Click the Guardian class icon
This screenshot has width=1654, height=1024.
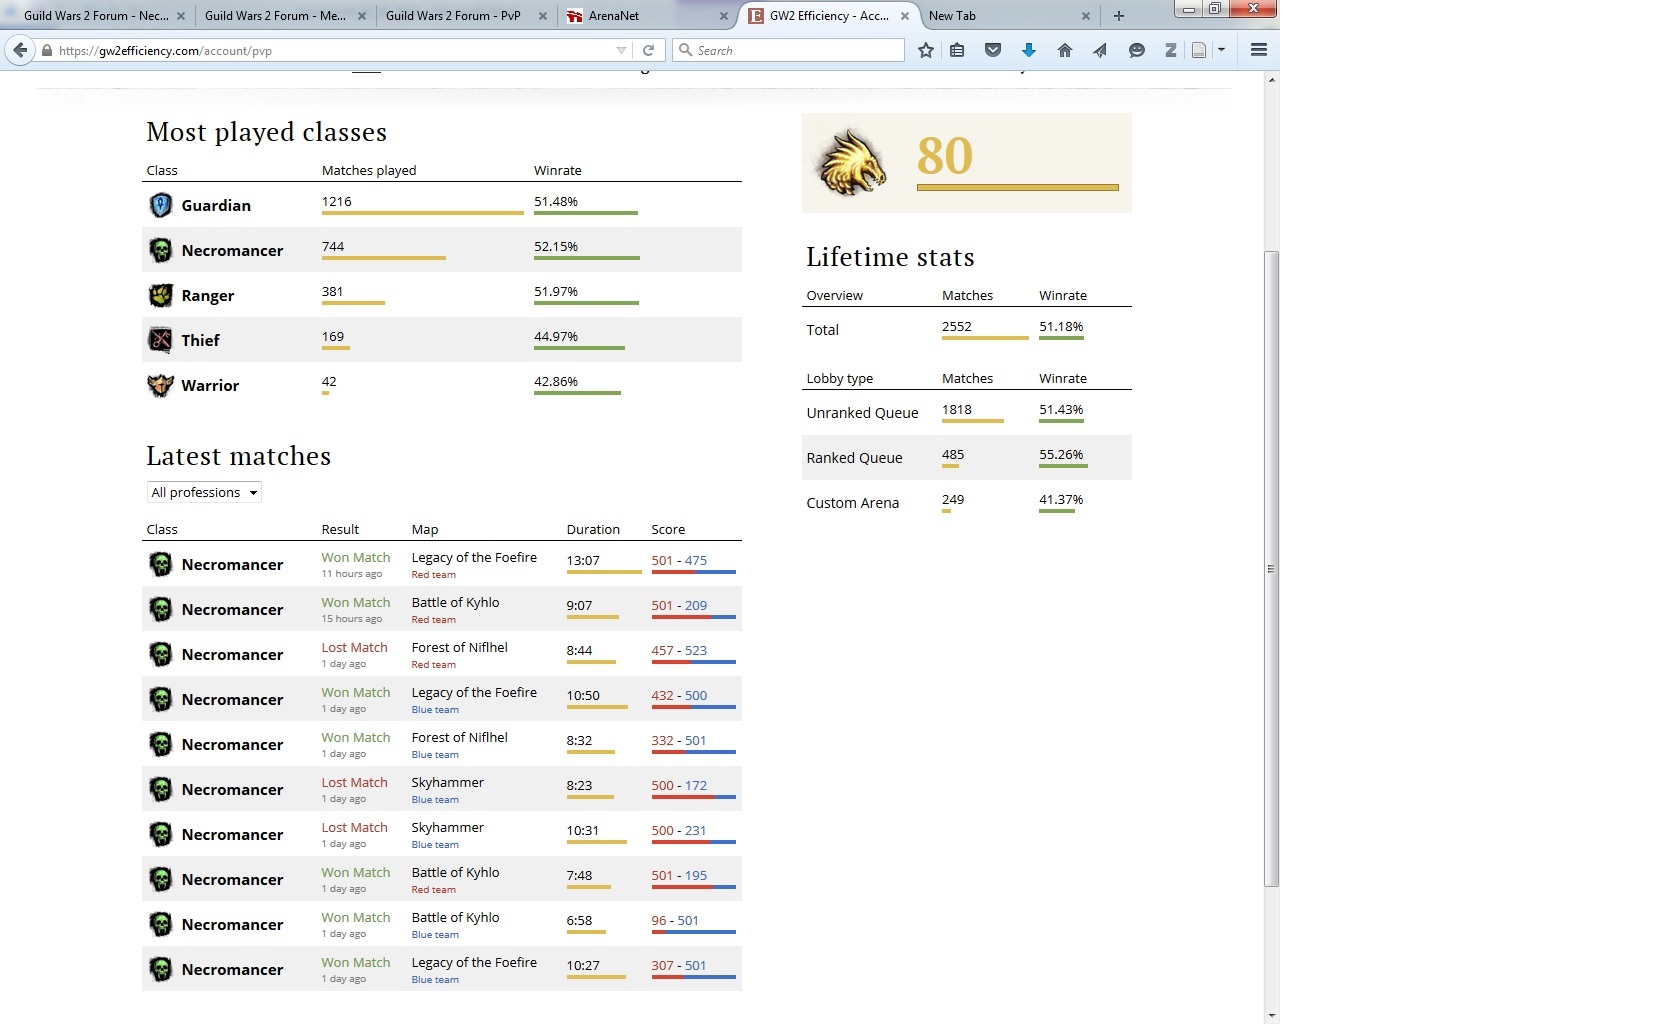160,205
